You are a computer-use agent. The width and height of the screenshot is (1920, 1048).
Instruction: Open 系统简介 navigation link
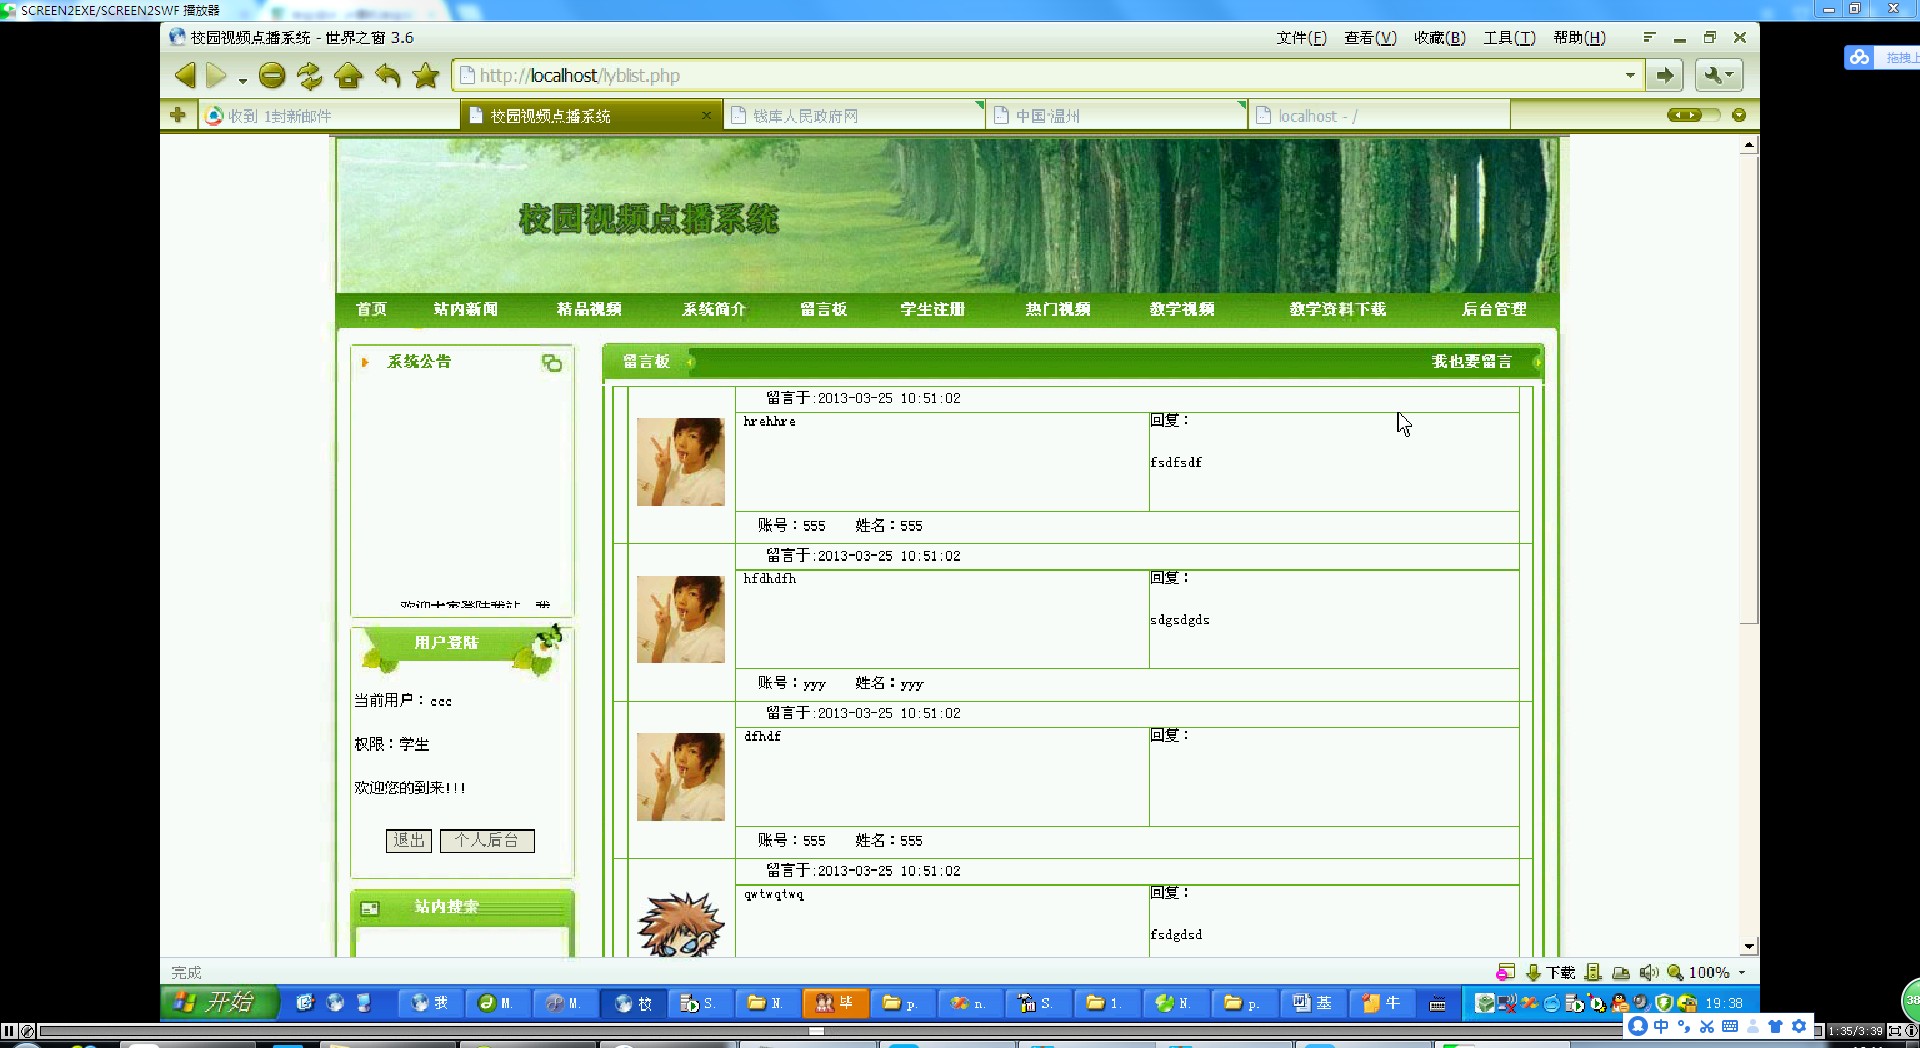click(714, 309)
